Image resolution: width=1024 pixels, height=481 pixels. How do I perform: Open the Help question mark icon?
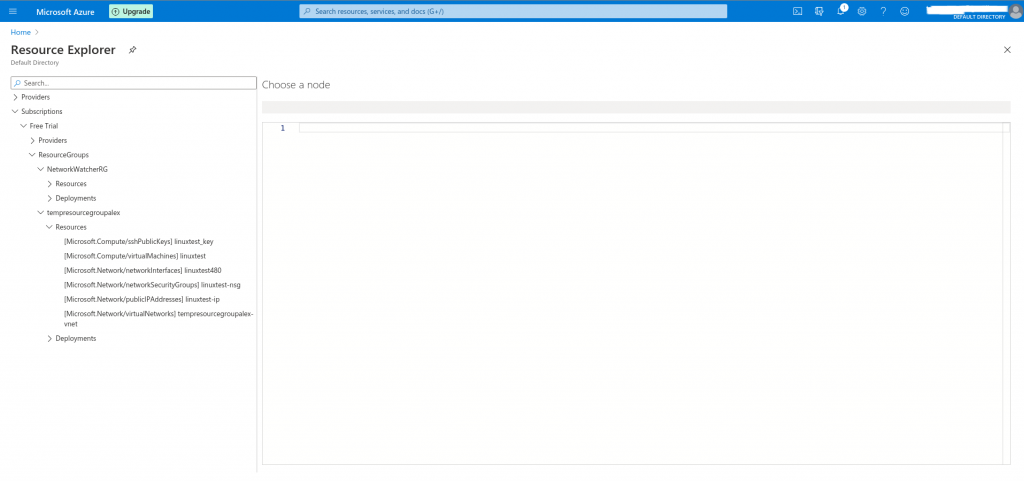click(883, 11)
